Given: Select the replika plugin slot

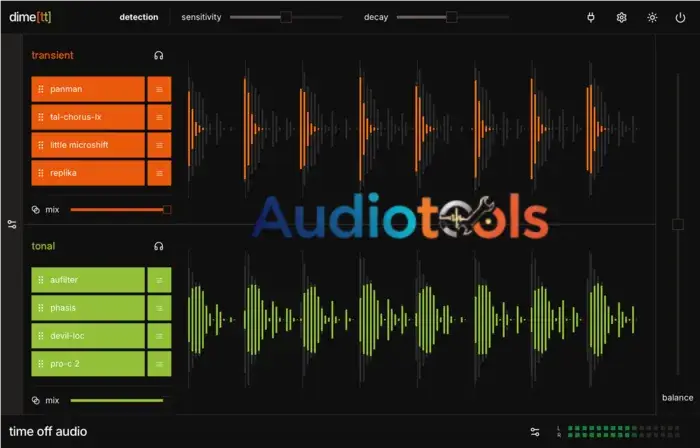Looking at the screenshot, I should pos(88,173).
